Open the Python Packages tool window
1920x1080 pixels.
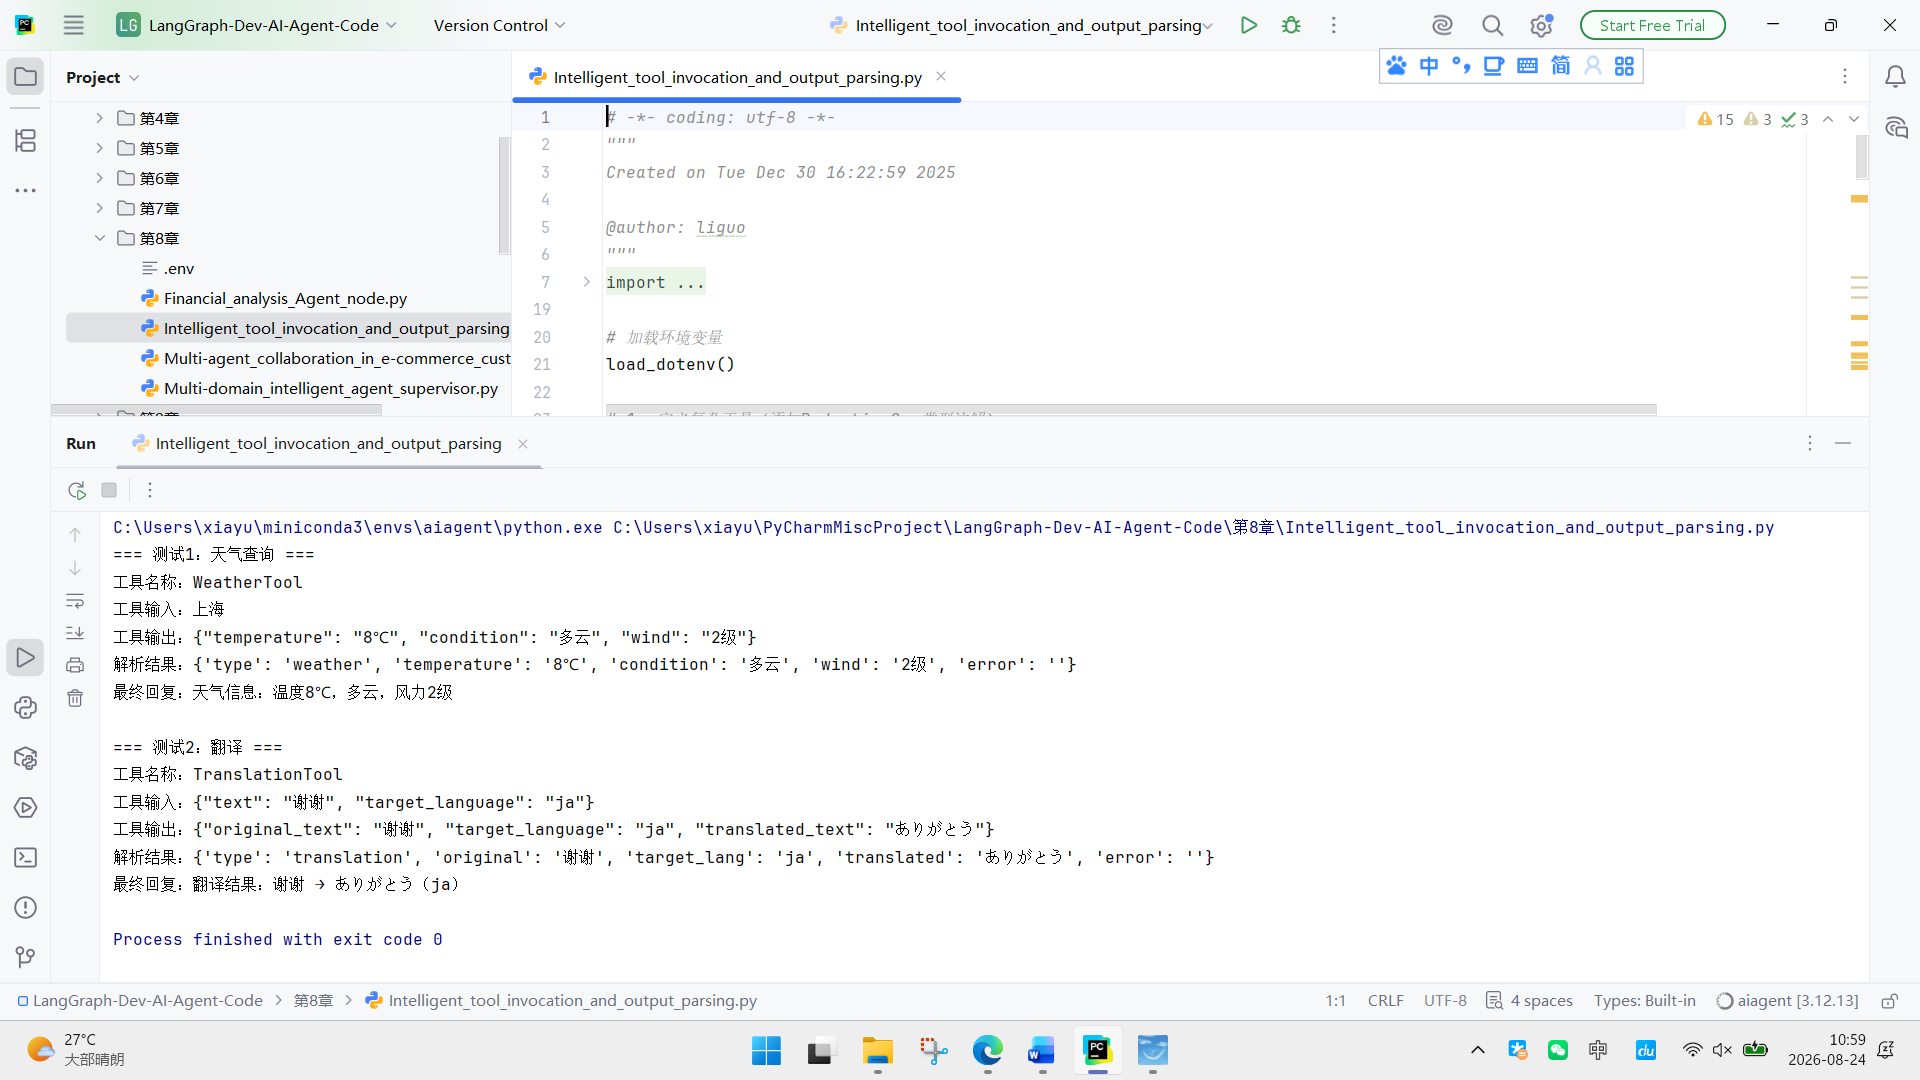point(26,758)
